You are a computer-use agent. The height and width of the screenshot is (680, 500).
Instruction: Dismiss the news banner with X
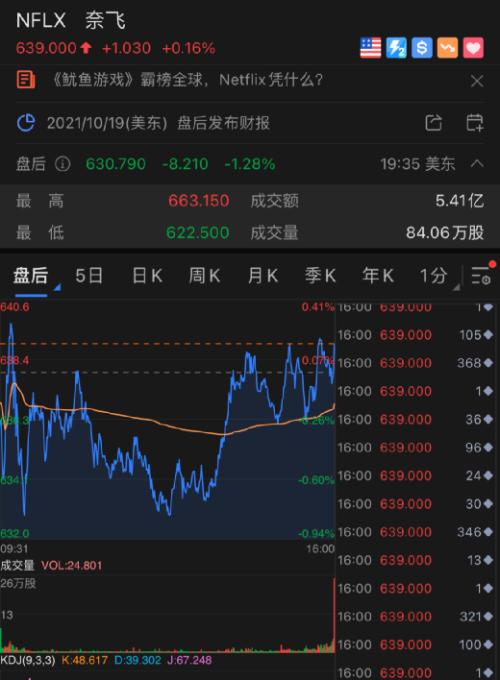coord(477,81)
